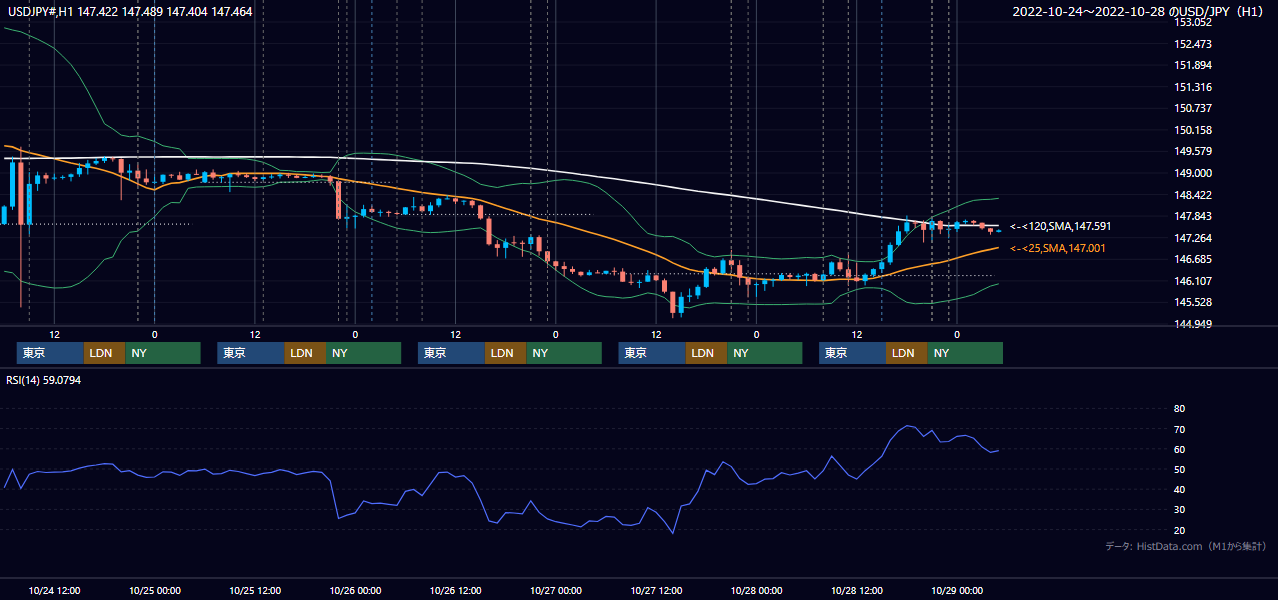This screenshot has width=1278, height=600.
Task: Click the USDJPY#,H1 symbol header text
Action: (x=130, y=11)
